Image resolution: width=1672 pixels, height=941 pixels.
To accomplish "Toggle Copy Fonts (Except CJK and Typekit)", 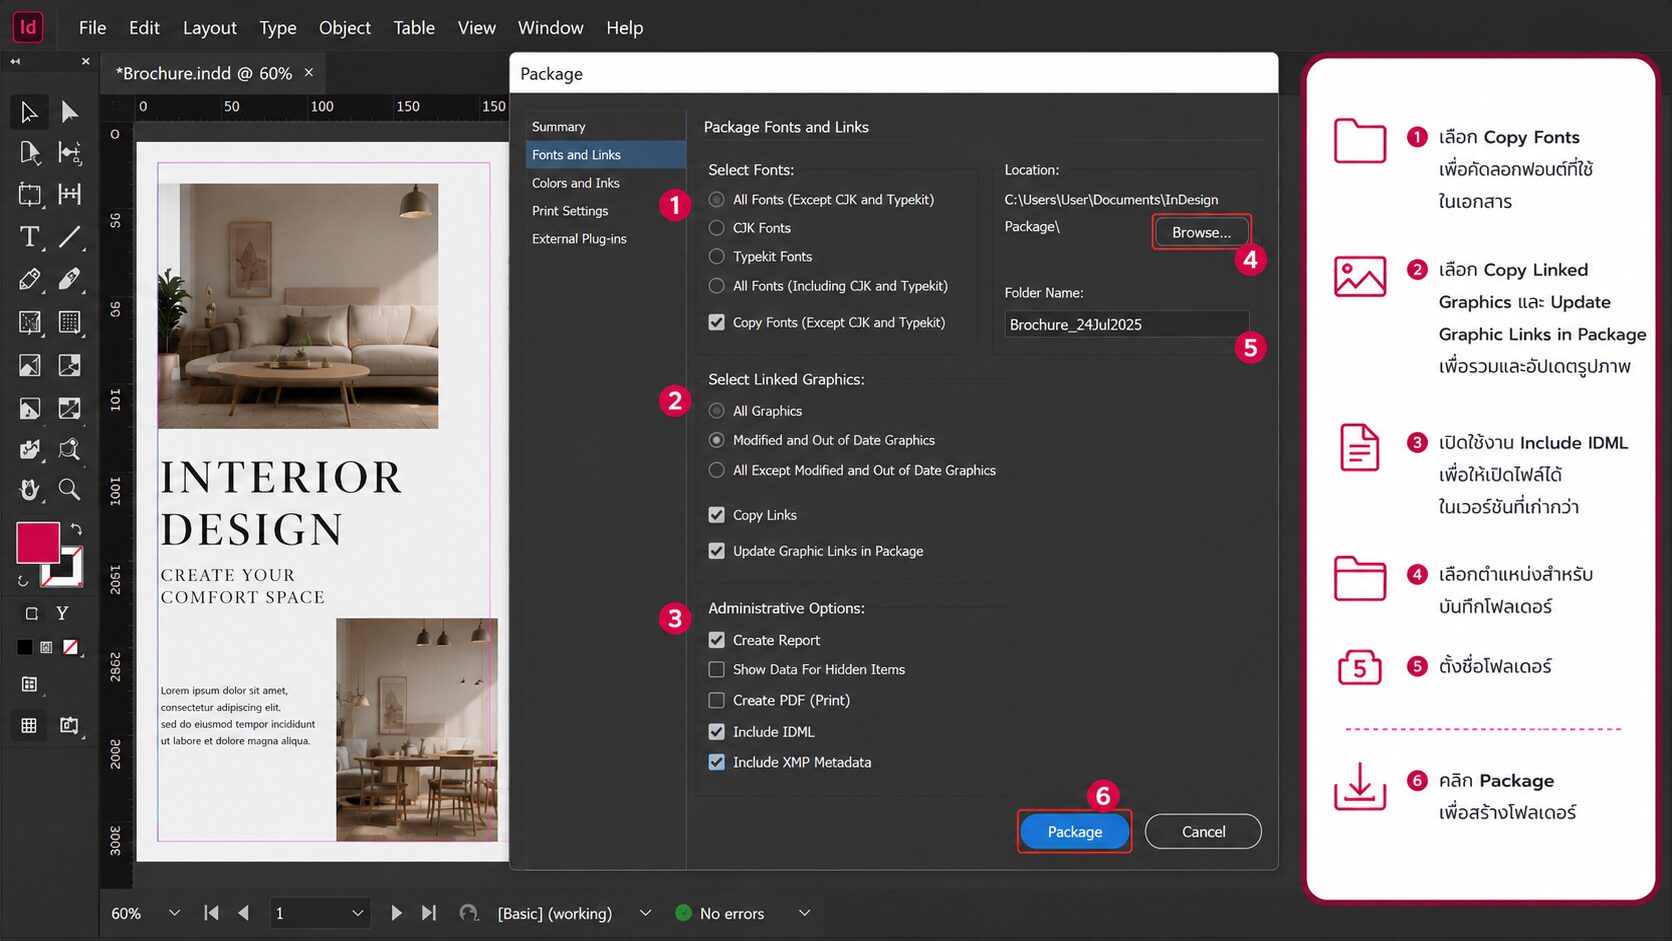I will coord(716,322).
